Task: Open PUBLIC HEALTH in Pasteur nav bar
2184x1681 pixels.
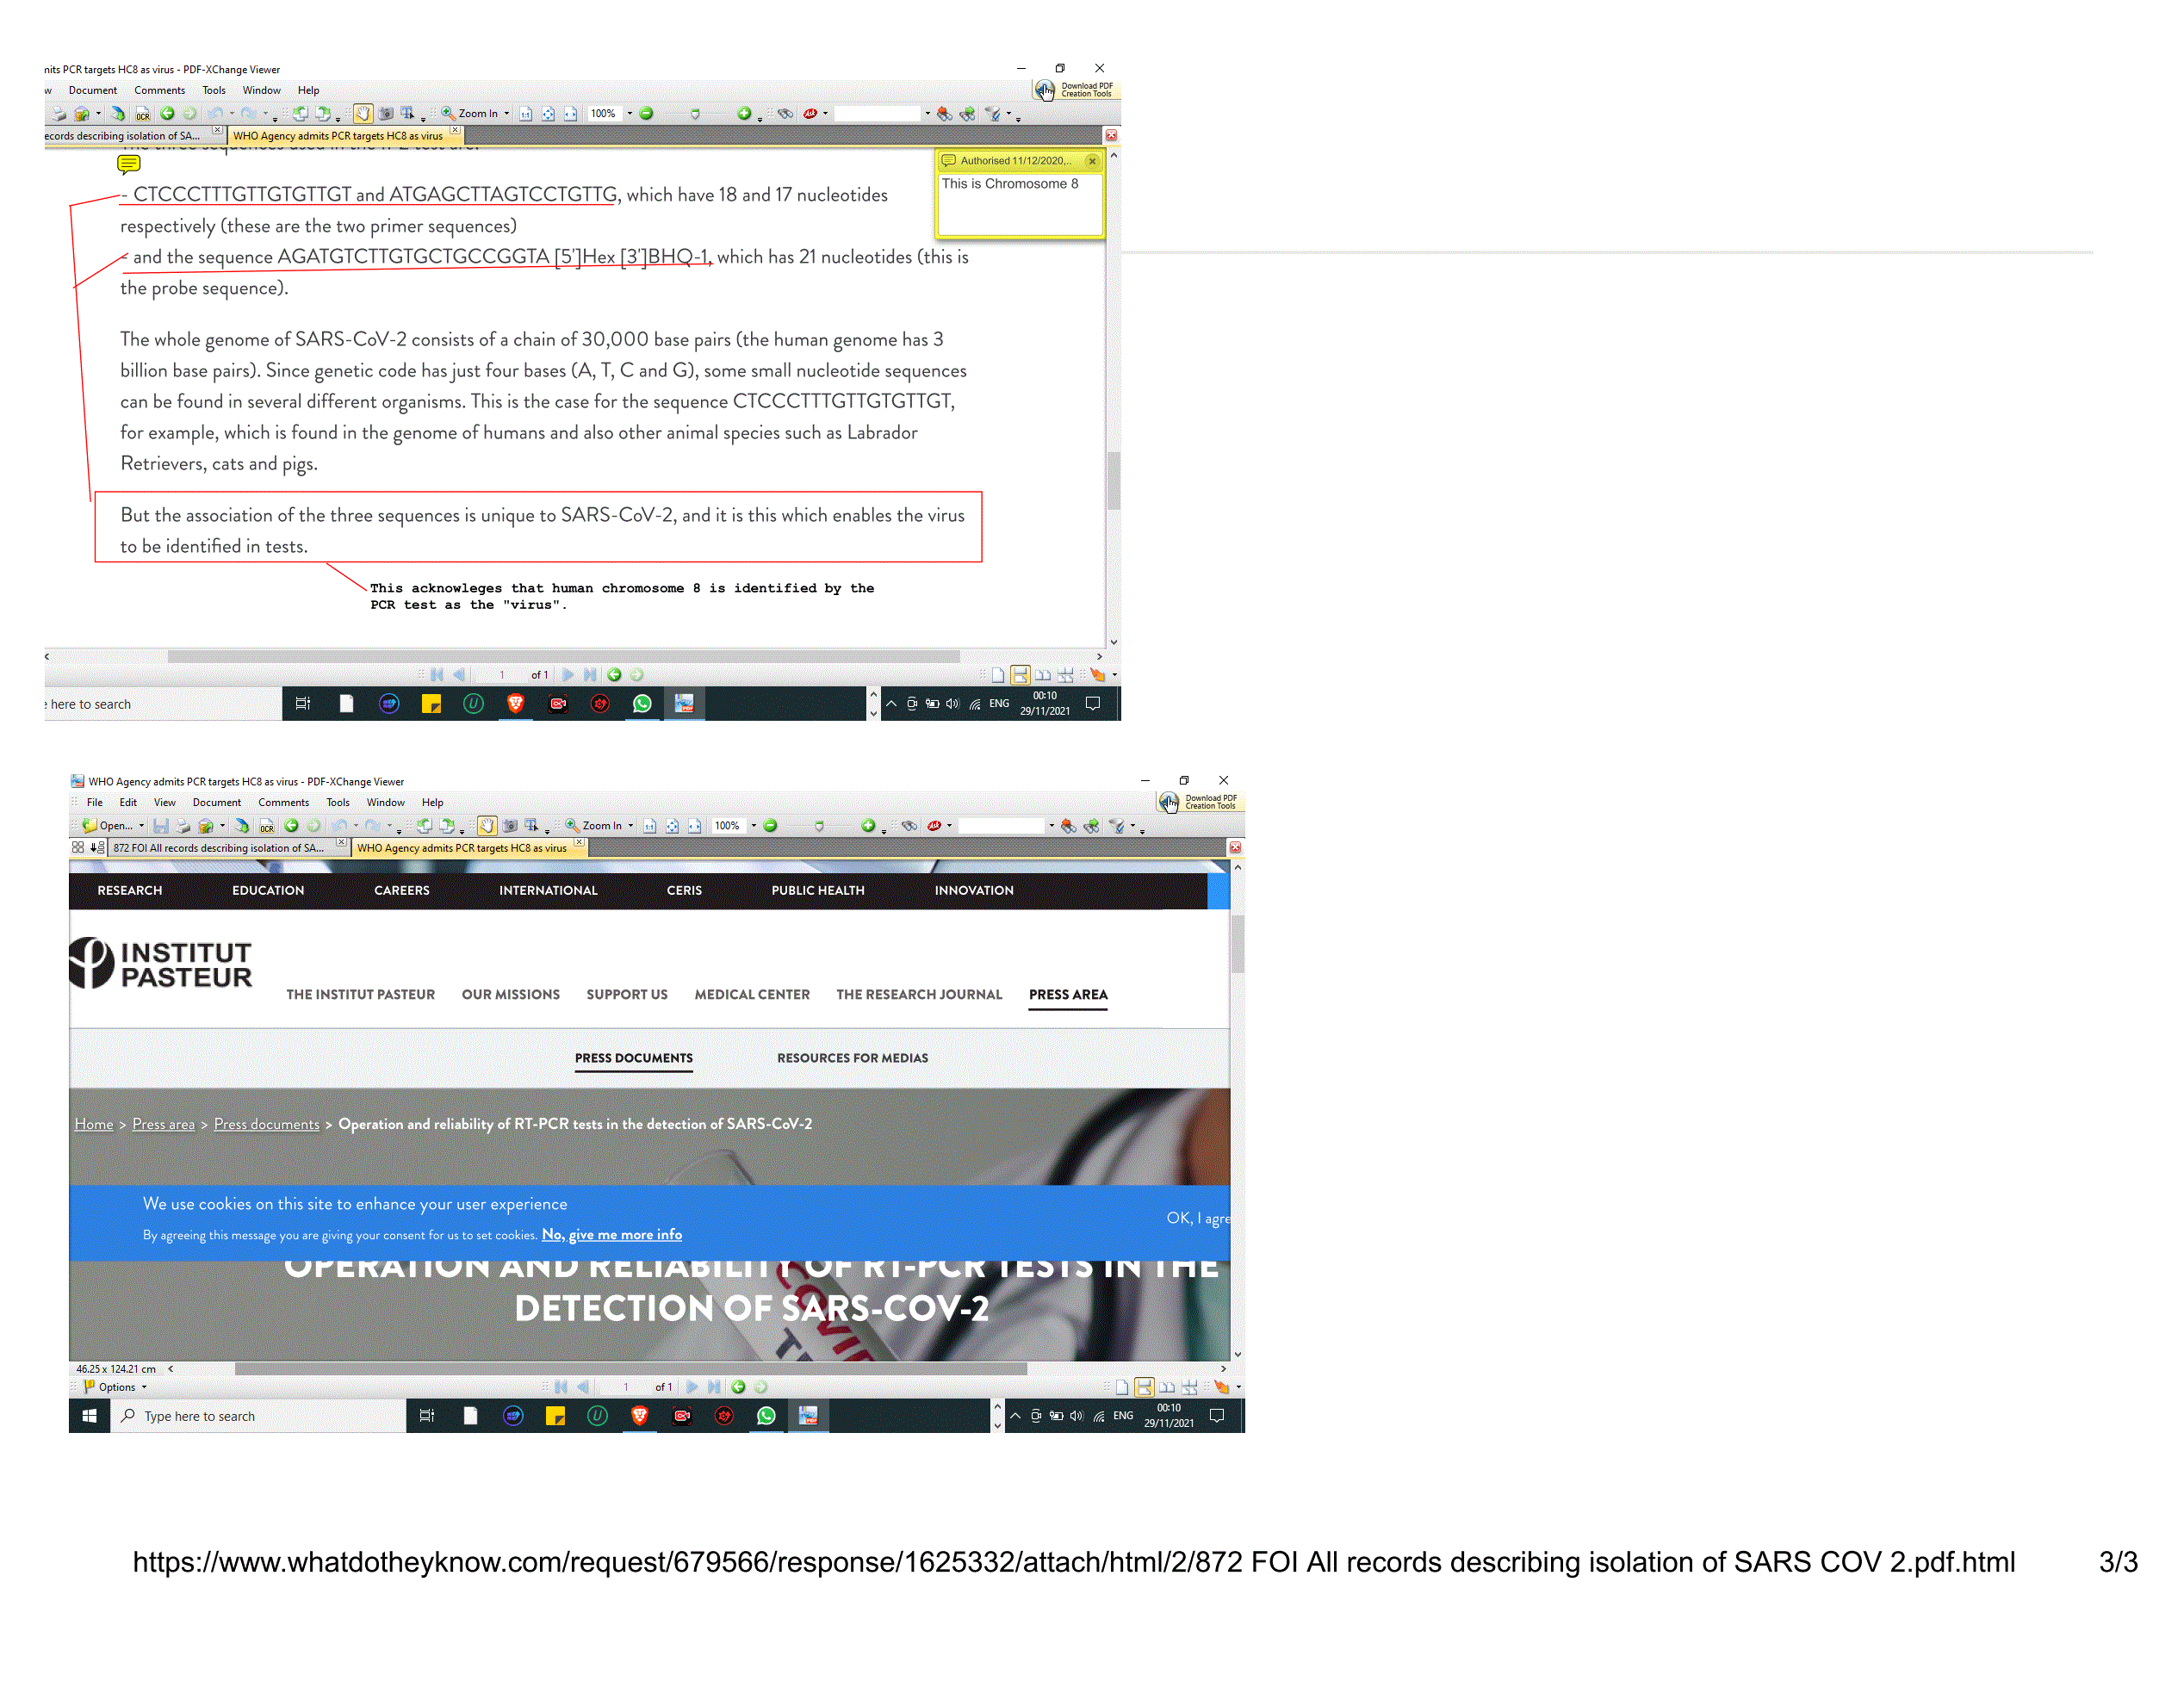Action: (x=818, y=891)
